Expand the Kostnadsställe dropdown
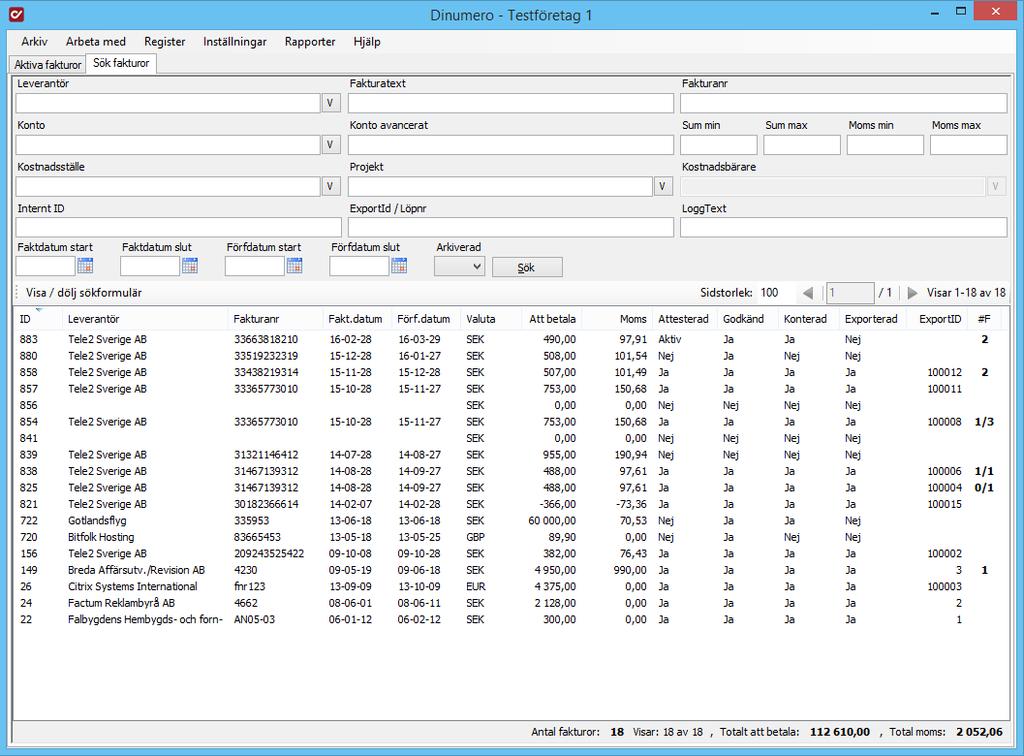 click(x=330, y=186)
